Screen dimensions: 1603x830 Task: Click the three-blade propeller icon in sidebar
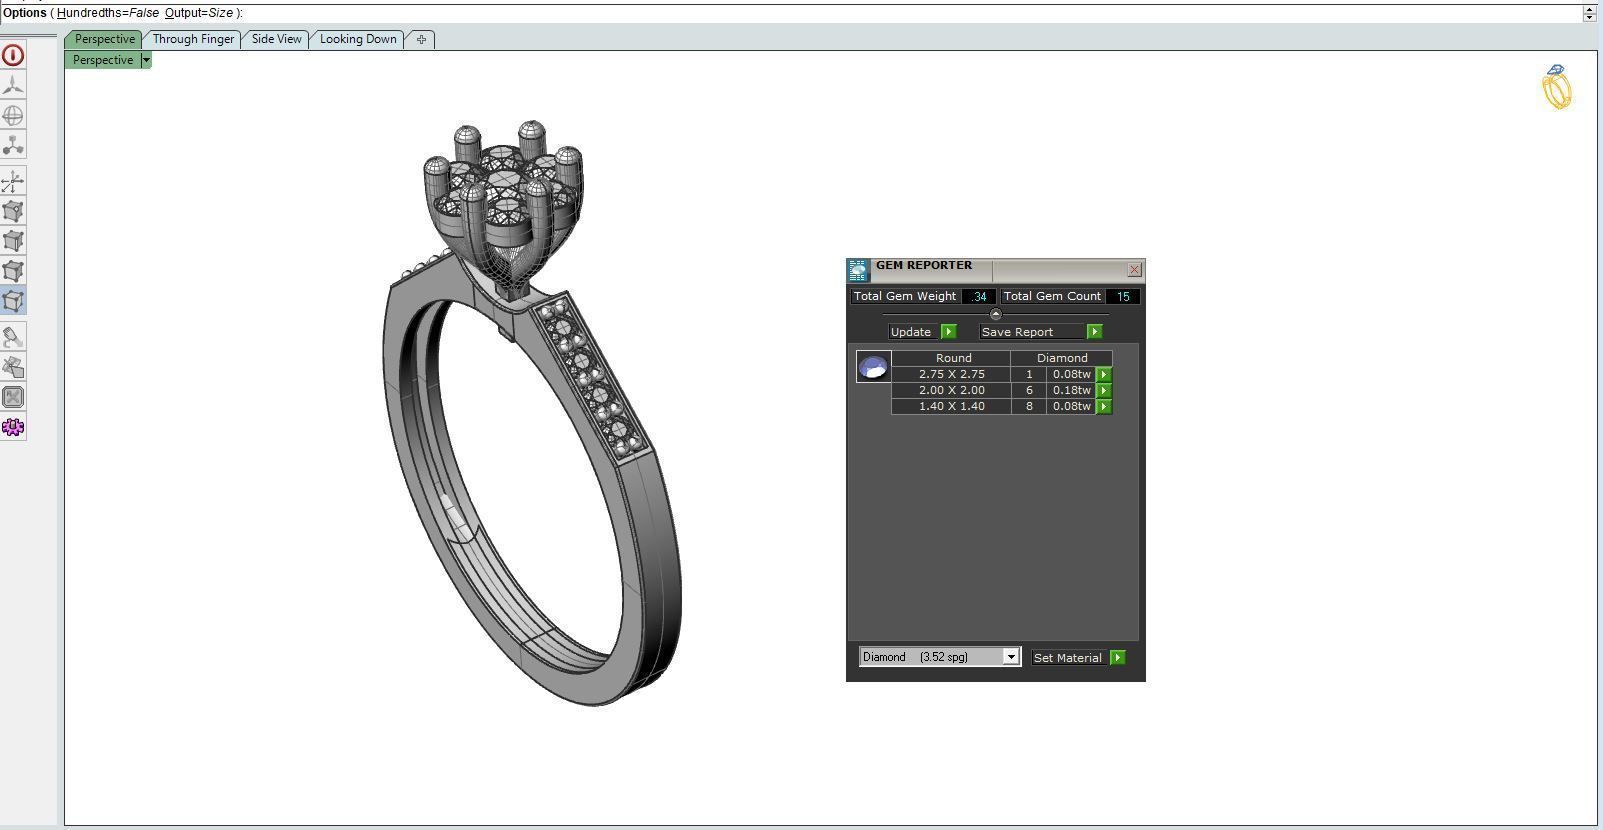[x=13, y=86]
